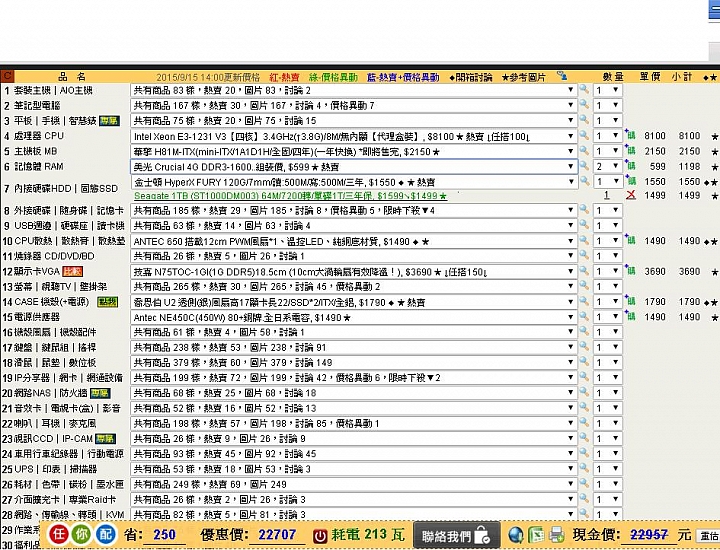The width and height of the screenshot is (720, 550).
Task: Open 螢幕 dropdown with 265 products
Action: click(354, 286)
